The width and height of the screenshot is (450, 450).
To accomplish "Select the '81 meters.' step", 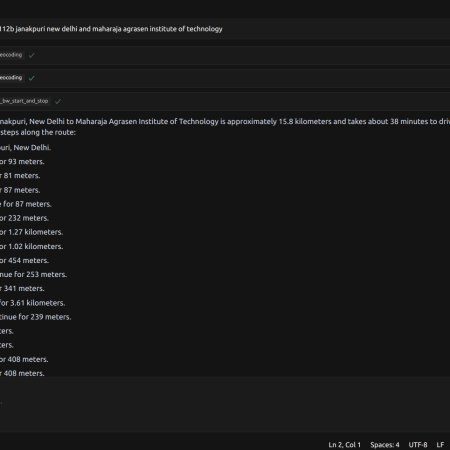I will coord(20,176).
